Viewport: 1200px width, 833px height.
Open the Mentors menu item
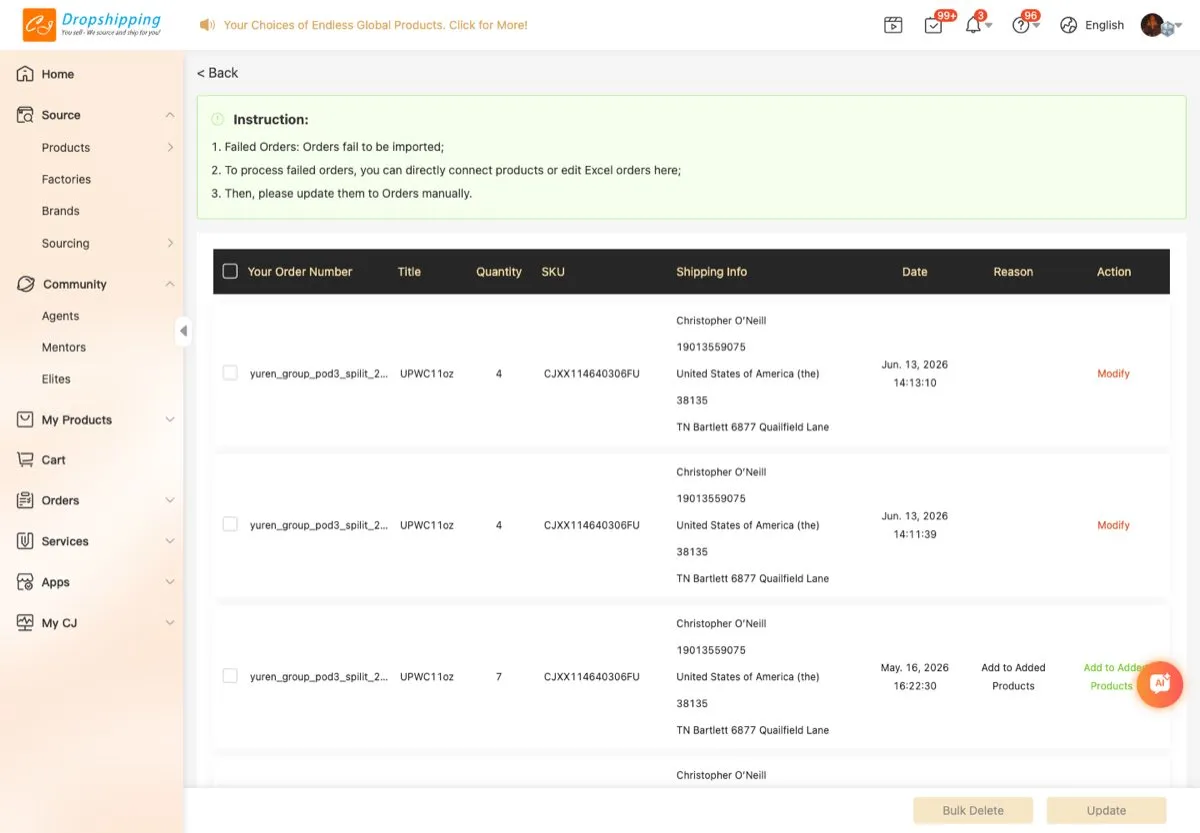point(64,347)
